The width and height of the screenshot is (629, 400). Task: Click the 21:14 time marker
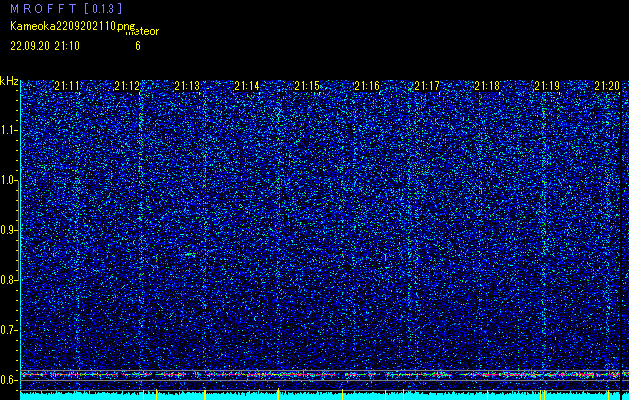pyautogui.click(x=247, y=86)
